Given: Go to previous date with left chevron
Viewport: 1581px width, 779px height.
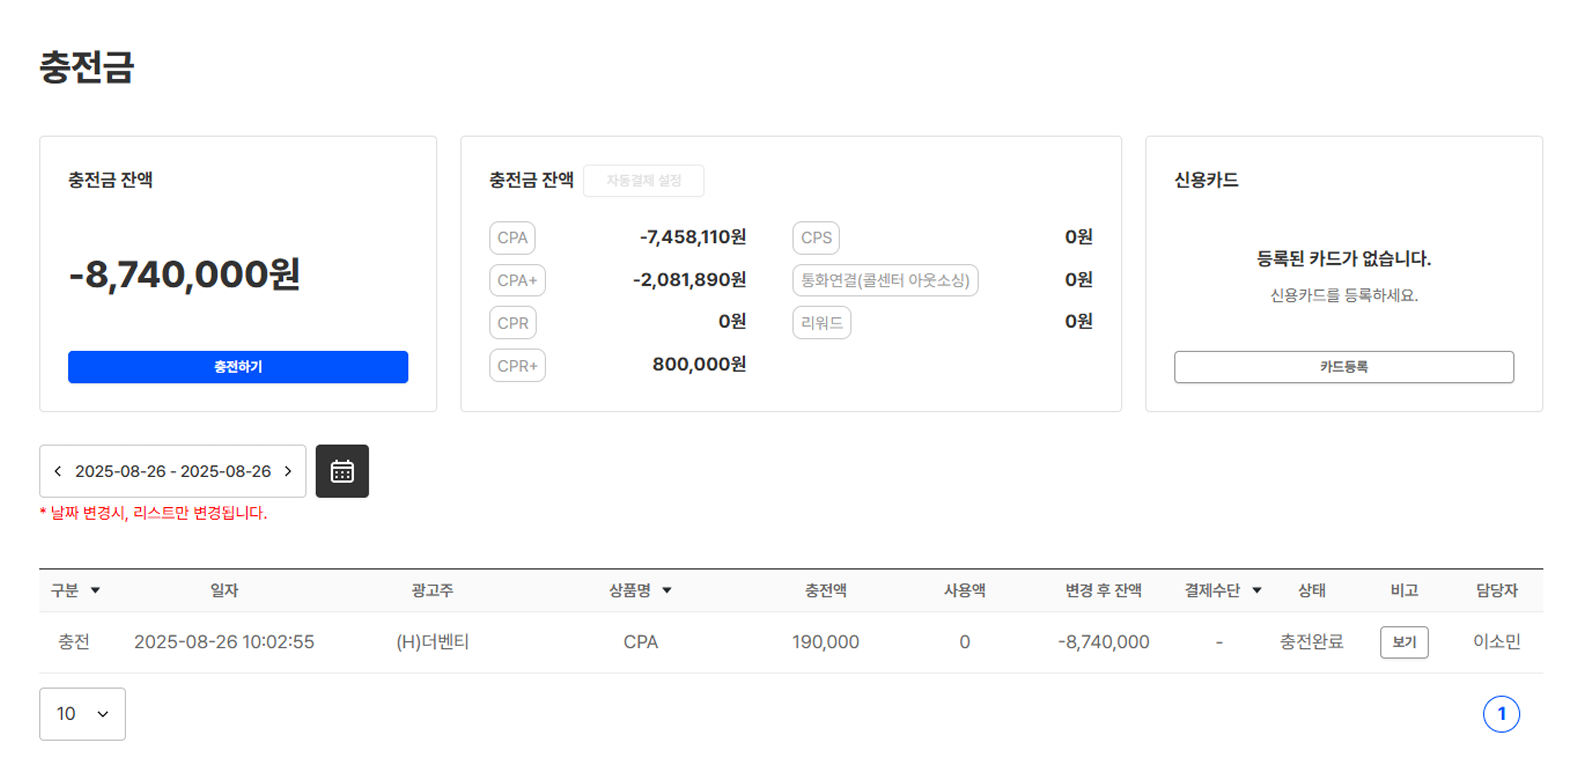Looking at the screenshot, I should [58, 471].
